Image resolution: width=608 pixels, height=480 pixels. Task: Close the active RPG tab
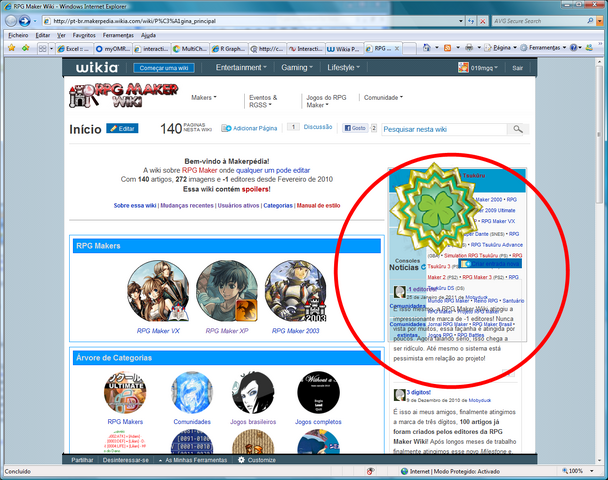pyautogui.click(x=397, y=48)
